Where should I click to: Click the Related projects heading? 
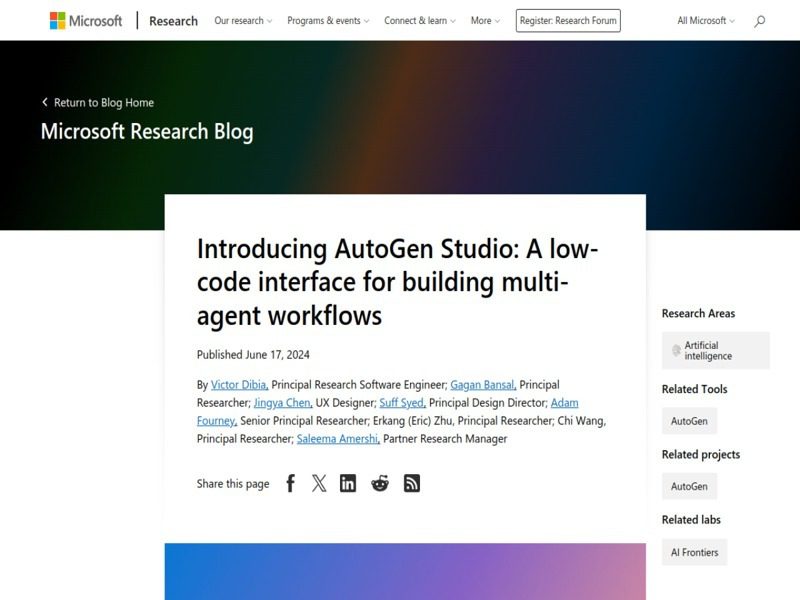pos(701,454)
